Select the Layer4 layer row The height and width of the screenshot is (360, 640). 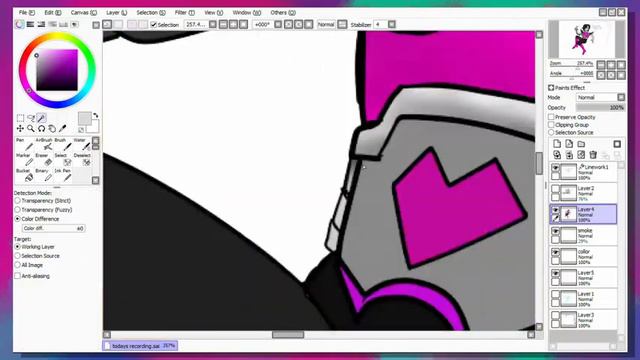pos(584,214)
